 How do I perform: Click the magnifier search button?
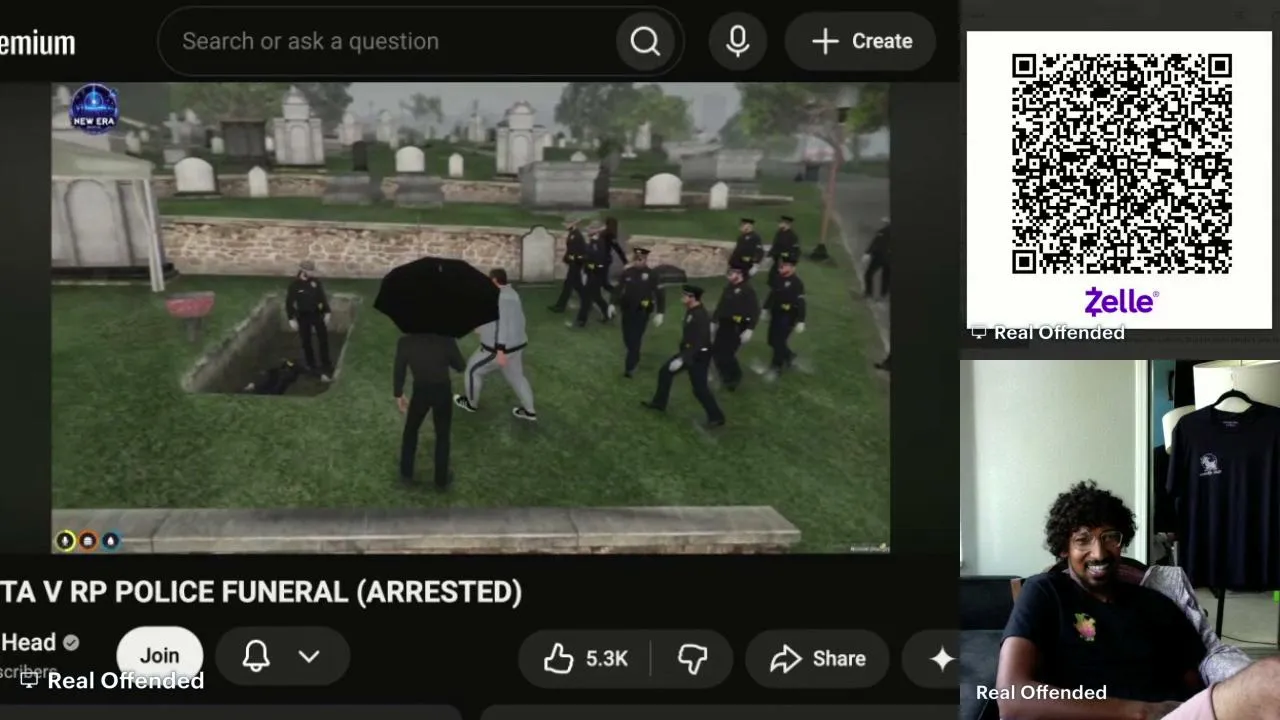(645, 41)
